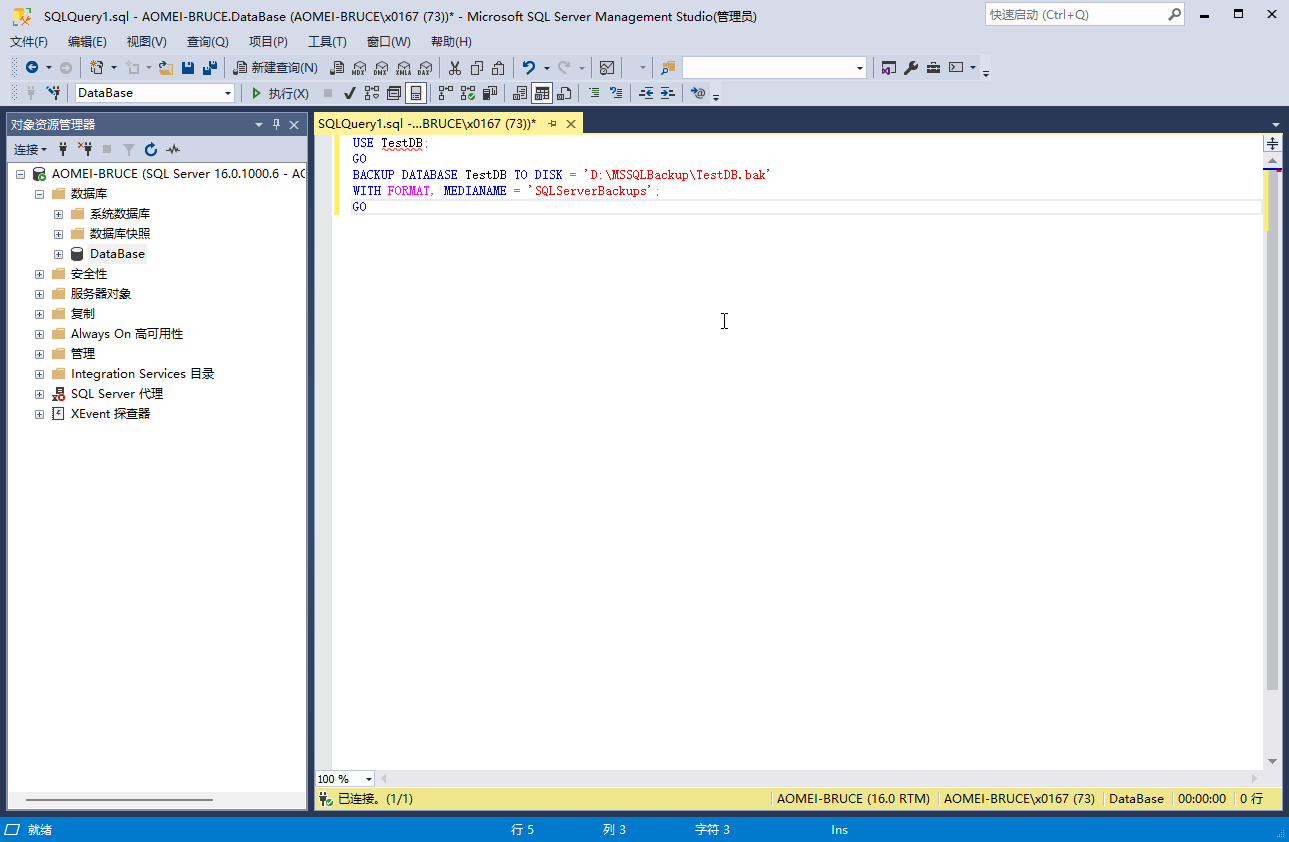Click the copy icon in toolbar
The image size is (1289, 842).
476,67
